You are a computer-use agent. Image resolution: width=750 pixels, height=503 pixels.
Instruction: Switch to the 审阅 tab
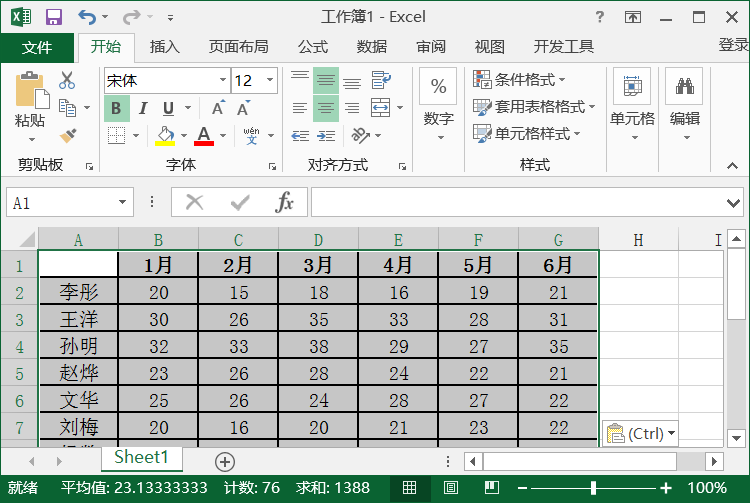tap(431, 47)
